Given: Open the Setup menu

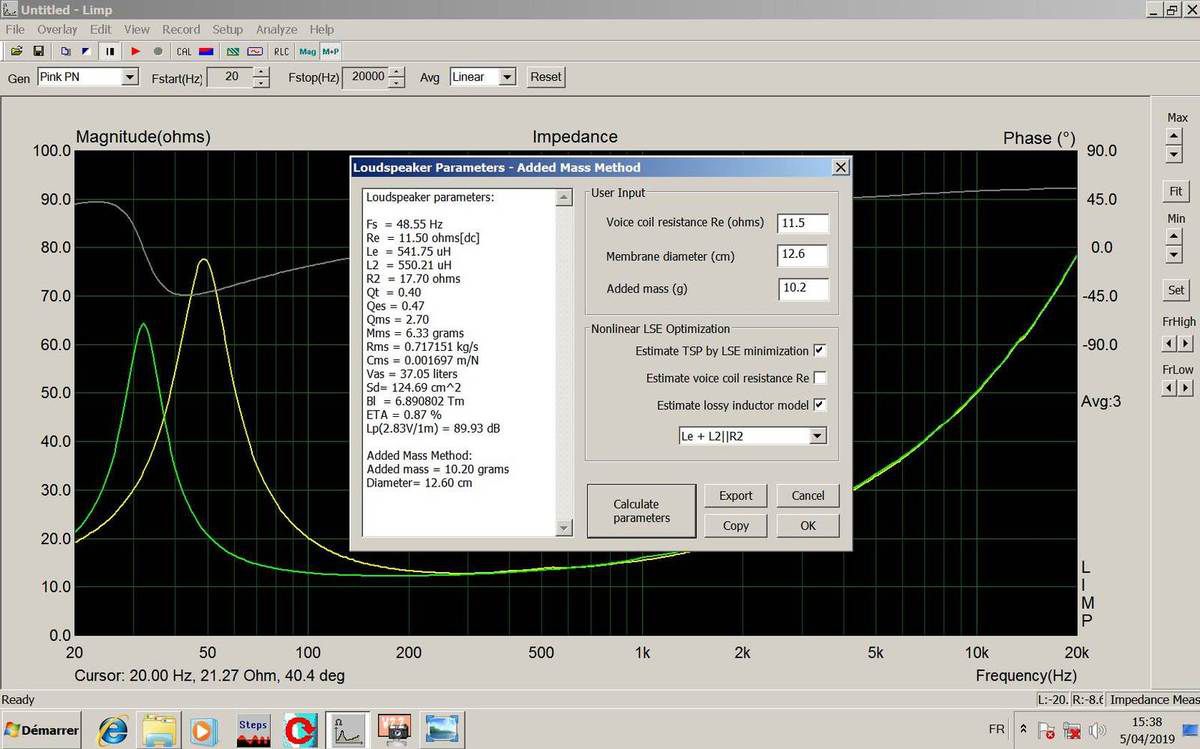Looking at the screenshot, I should 228,30.
